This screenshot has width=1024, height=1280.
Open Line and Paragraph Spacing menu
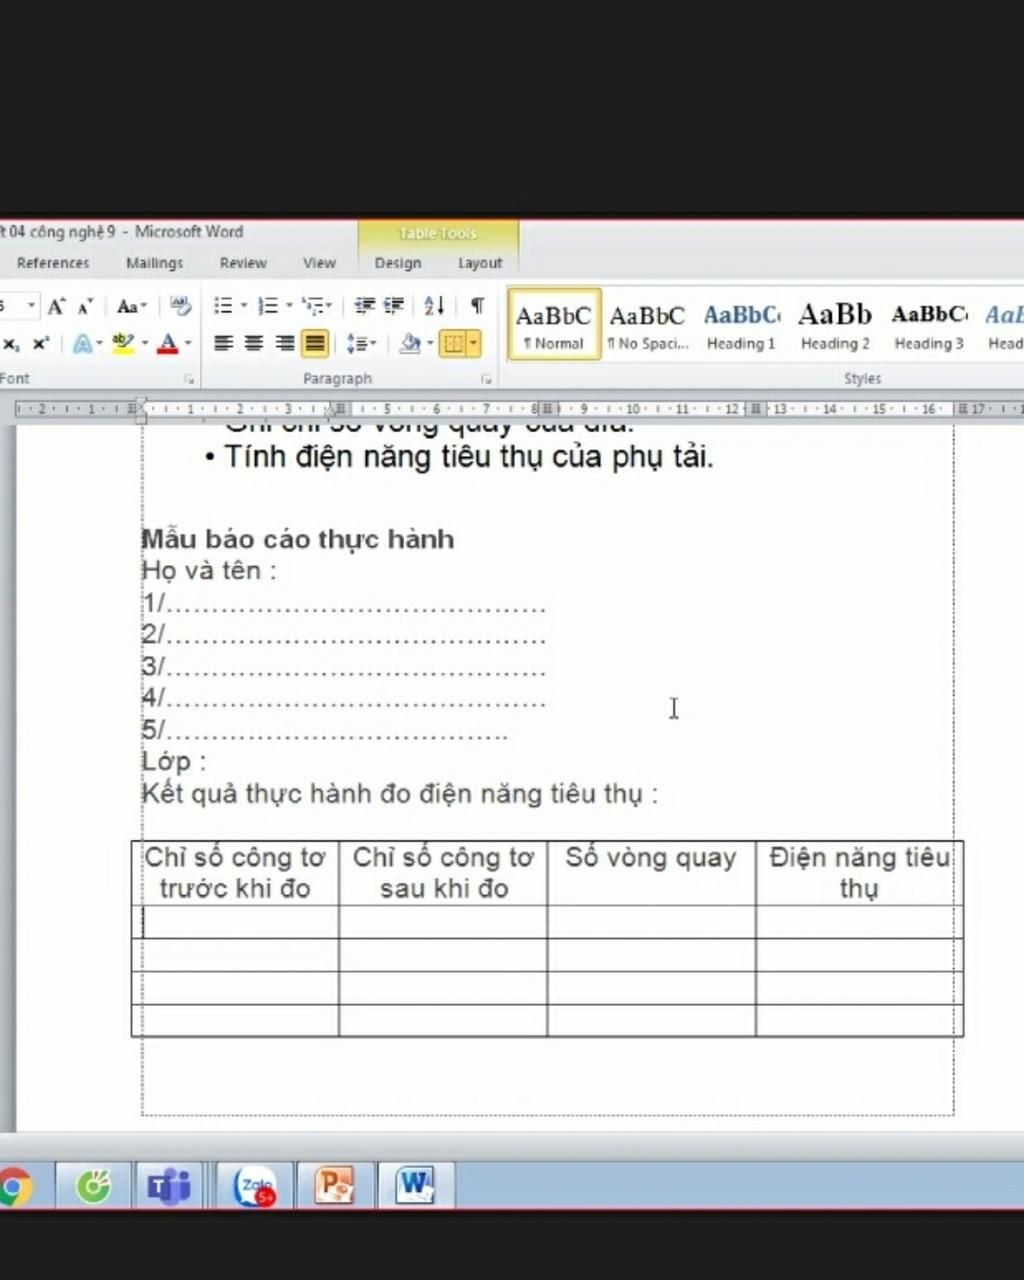pos(360,344)
